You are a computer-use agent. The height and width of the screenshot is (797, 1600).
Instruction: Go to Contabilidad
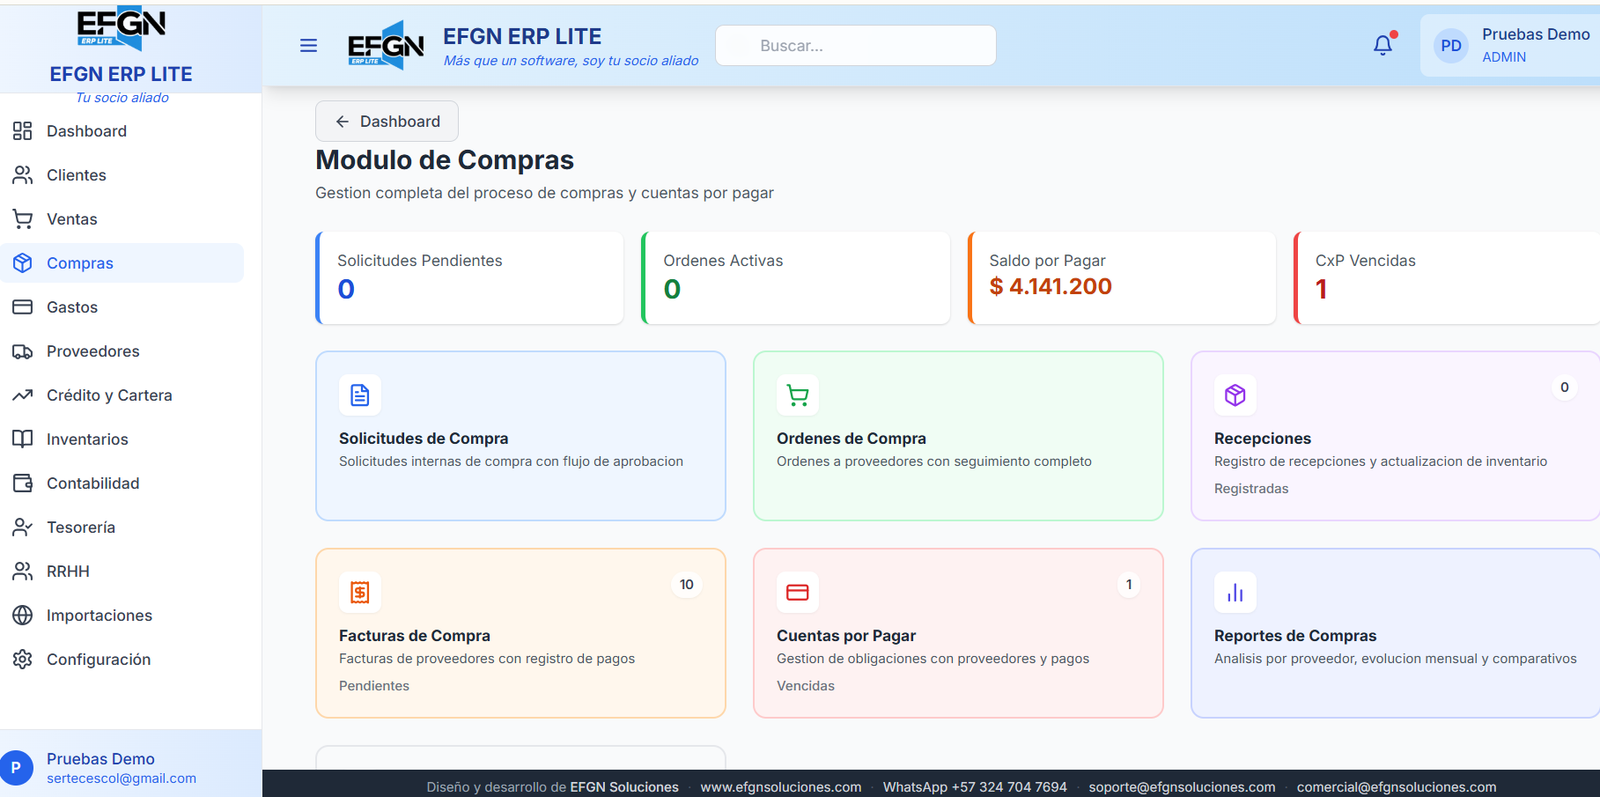click(x=122, y=483)
